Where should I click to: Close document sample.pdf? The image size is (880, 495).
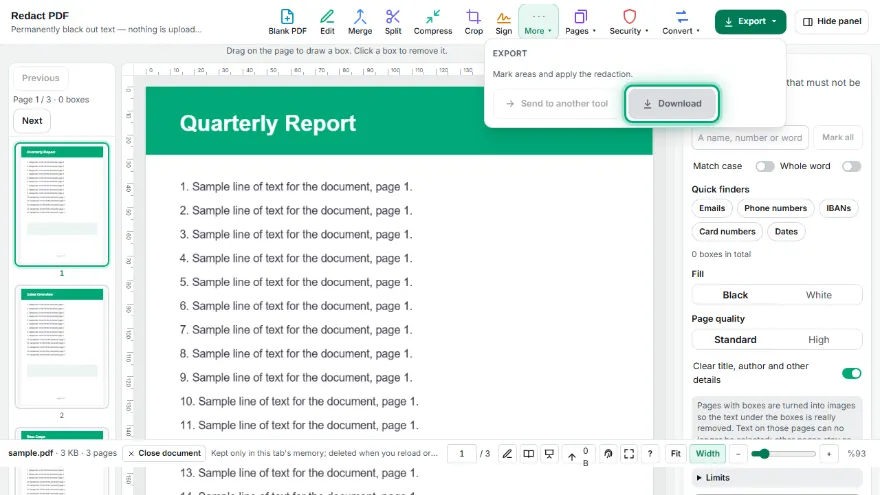pyautogui.click(x=164, y=453)
